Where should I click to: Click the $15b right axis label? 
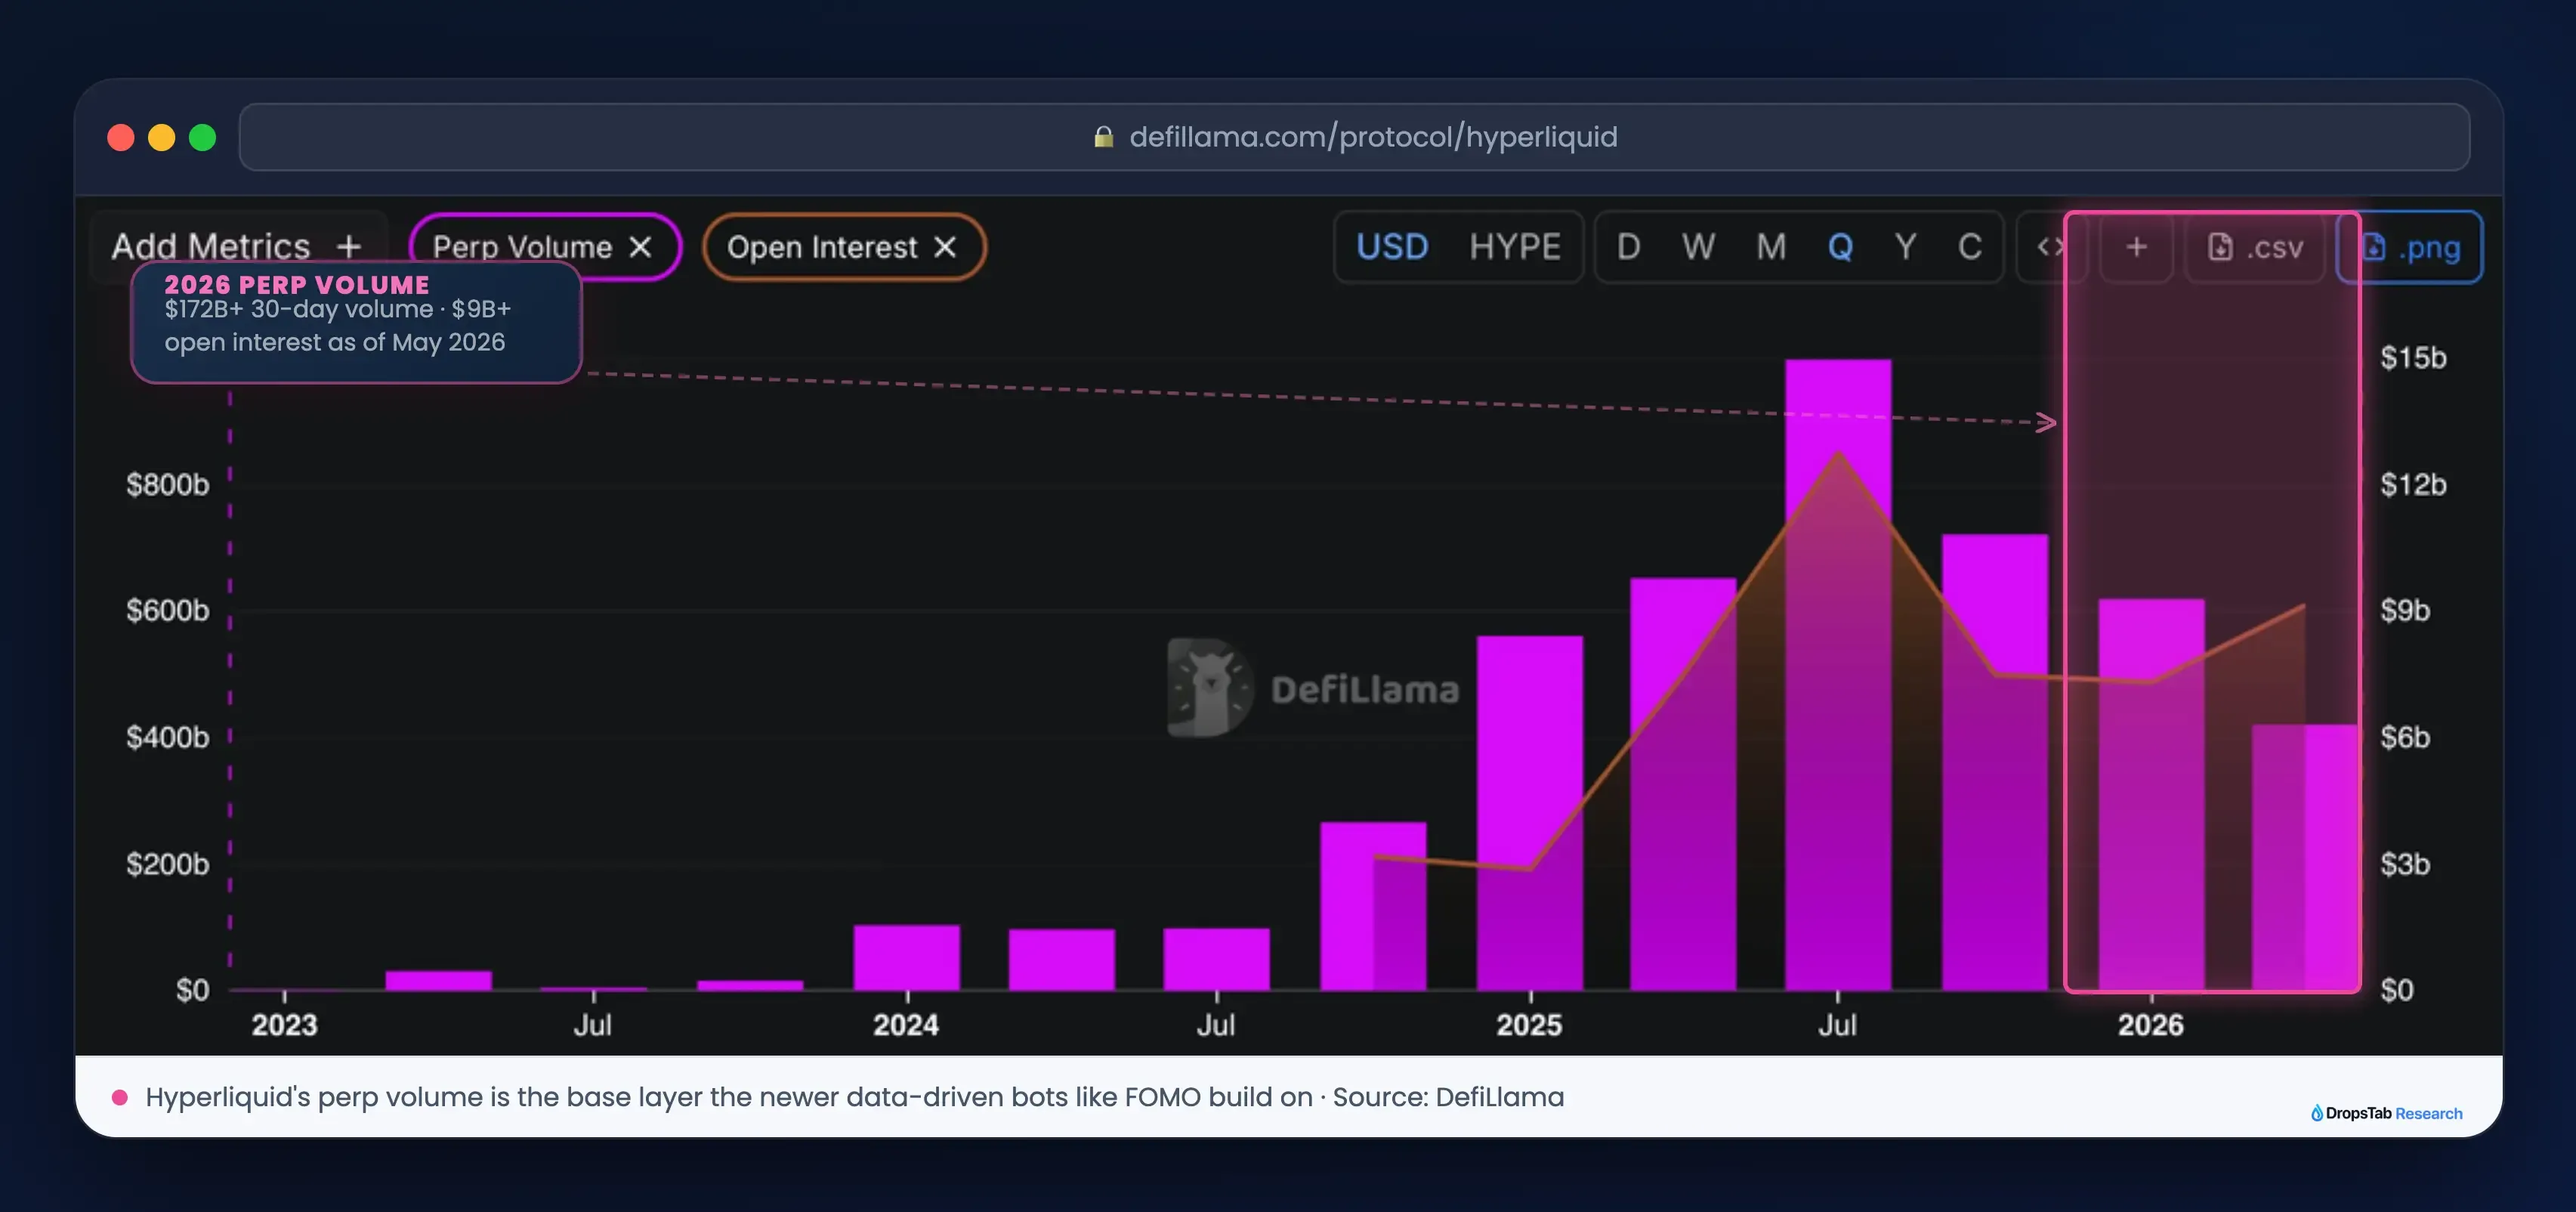click(x=2413, y=358)
